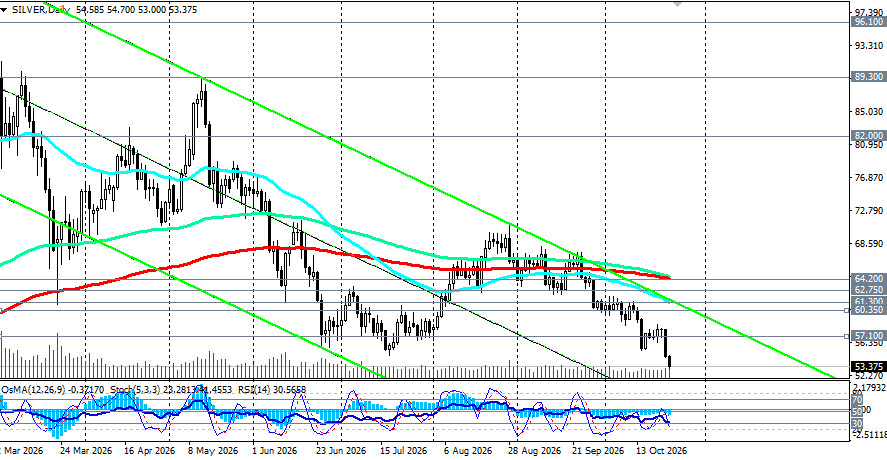Click the square handle on 60.350 line
The image size is (887, 460).
pos(847,310)
